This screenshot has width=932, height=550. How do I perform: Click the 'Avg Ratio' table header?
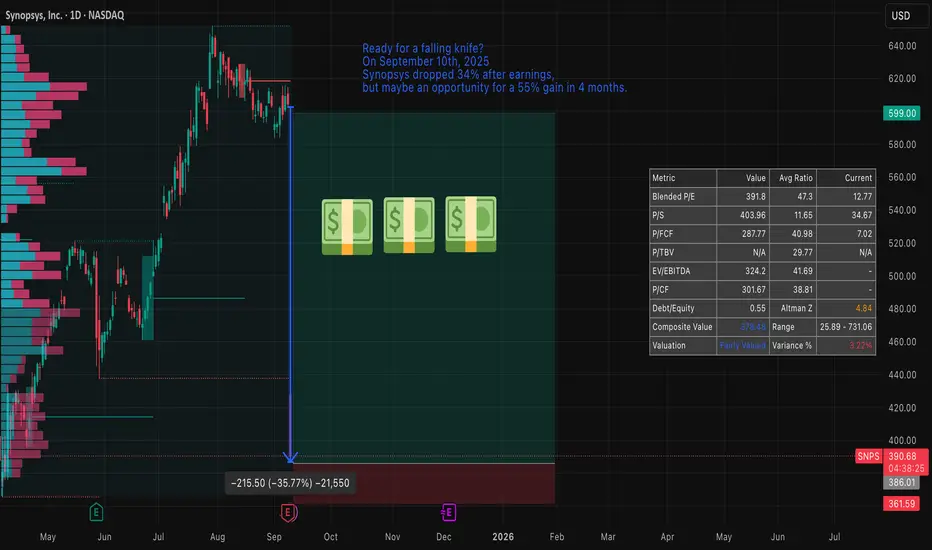[795, 178]
